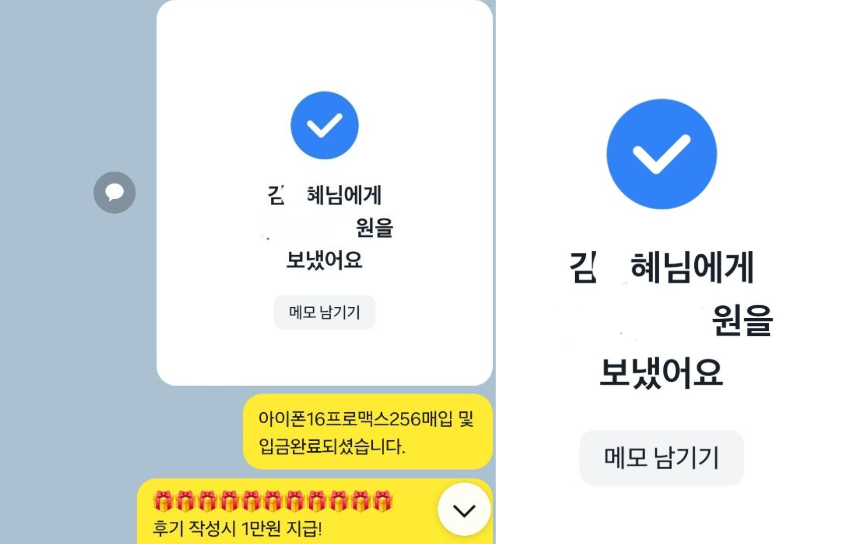This screenshot has width=851, height=544.
Task: Click the first gift emoji in yellow message
Action: [163, 502]
